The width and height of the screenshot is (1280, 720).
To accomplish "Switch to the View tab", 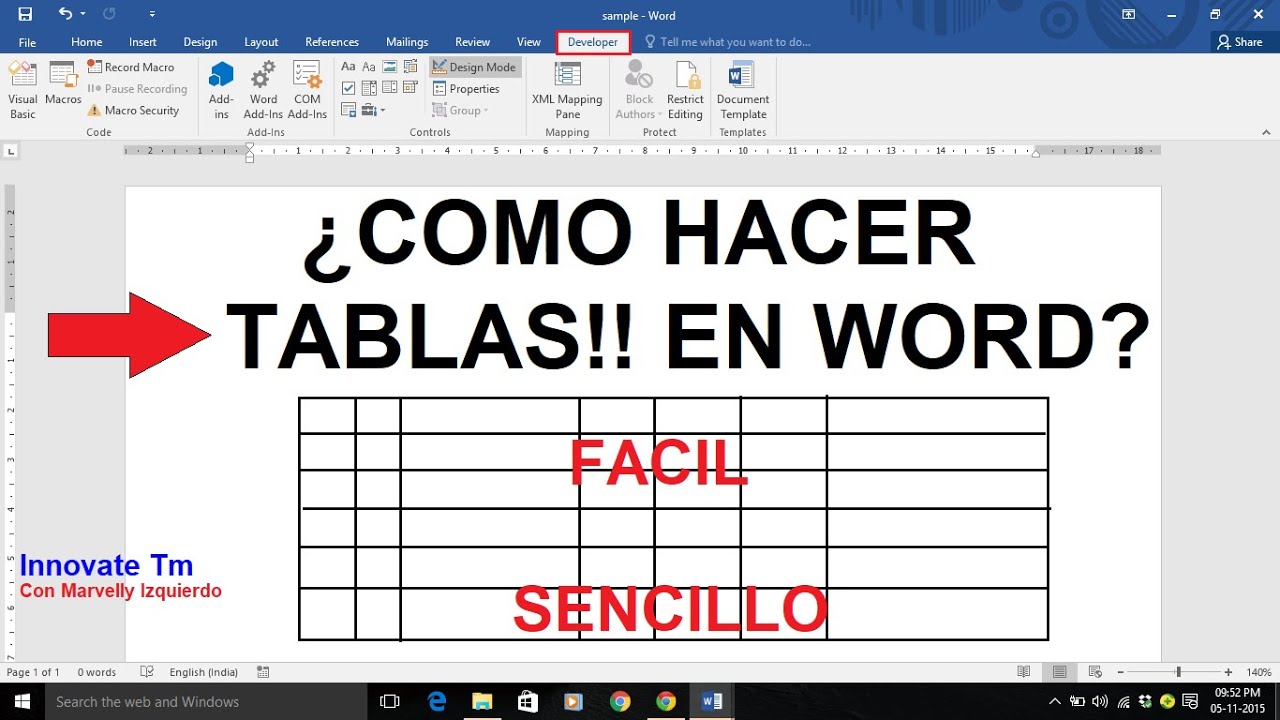I will [x=529, y=42].
